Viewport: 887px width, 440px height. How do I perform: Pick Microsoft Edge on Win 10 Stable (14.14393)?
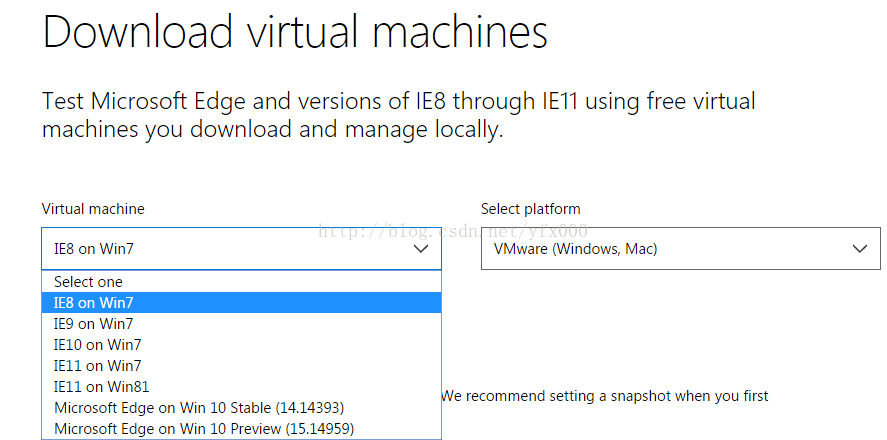click(241, 407)
